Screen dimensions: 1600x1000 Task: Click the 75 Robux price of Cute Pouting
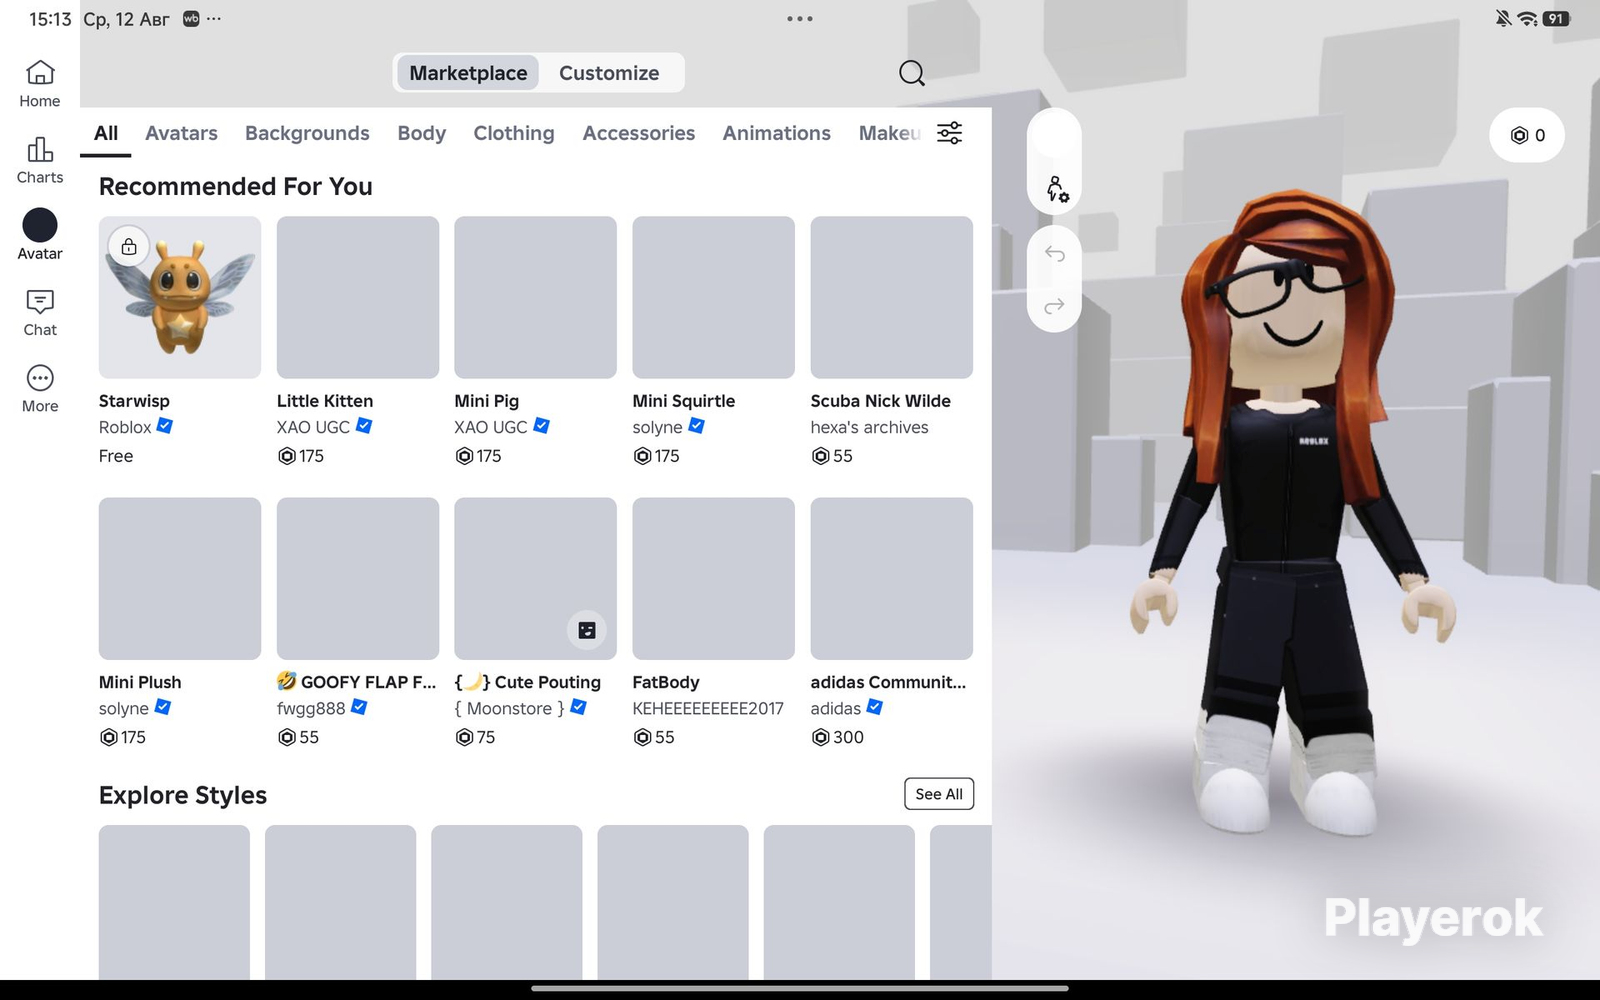(475, 737)
